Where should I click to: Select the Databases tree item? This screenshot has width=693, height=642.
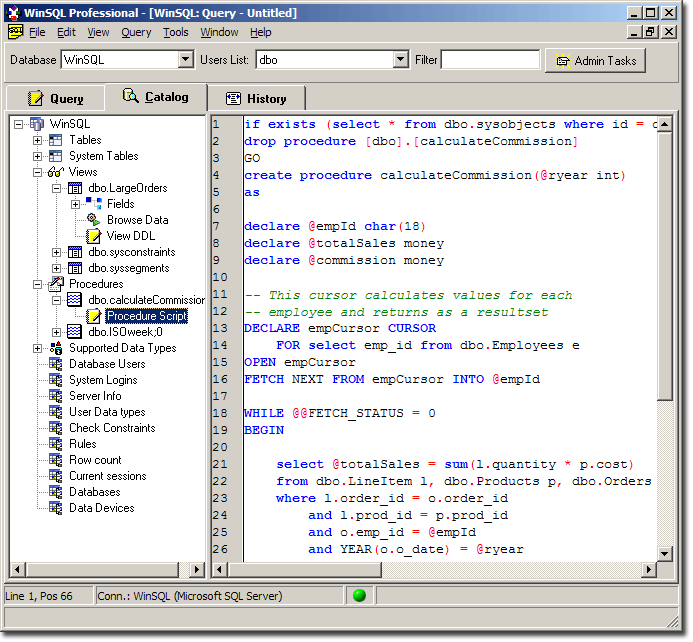95,492
